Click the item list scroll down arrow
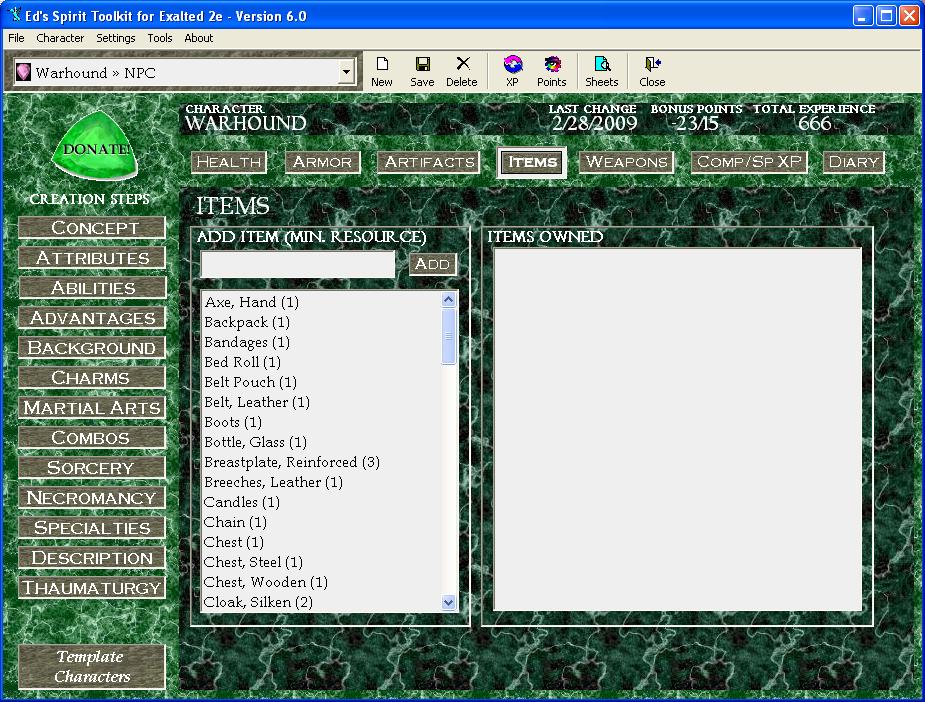The width and height of the screenshot is (925, 702). pos(448,602)
